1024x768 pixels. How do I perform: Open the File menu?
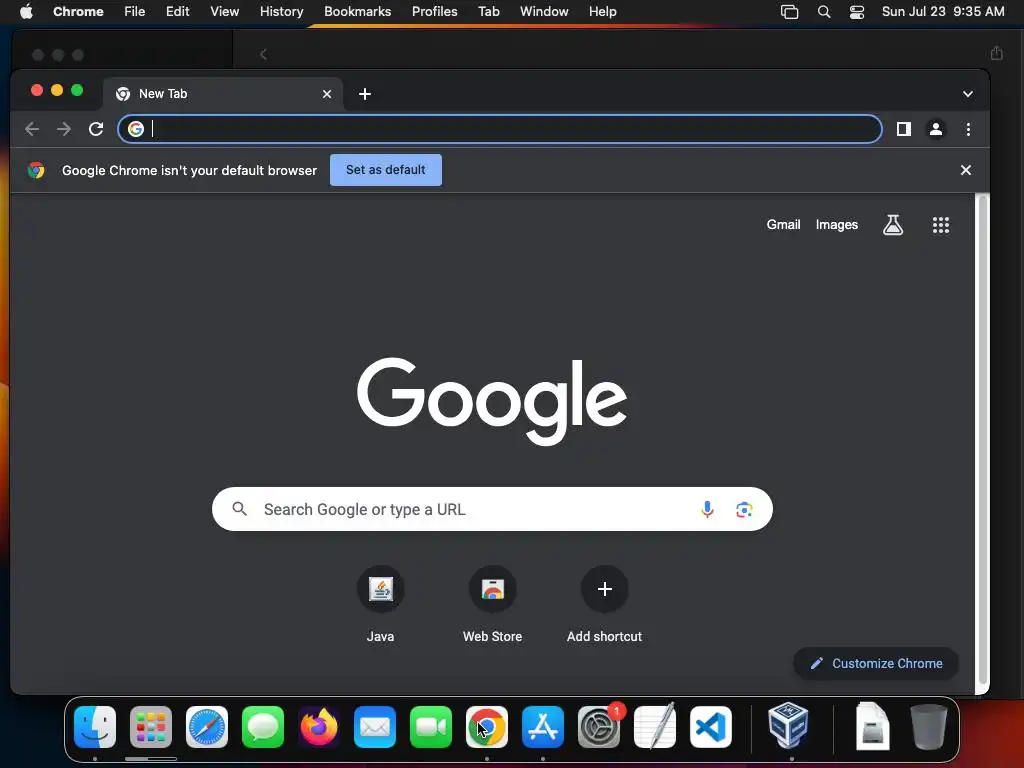(x=135, y=11)
